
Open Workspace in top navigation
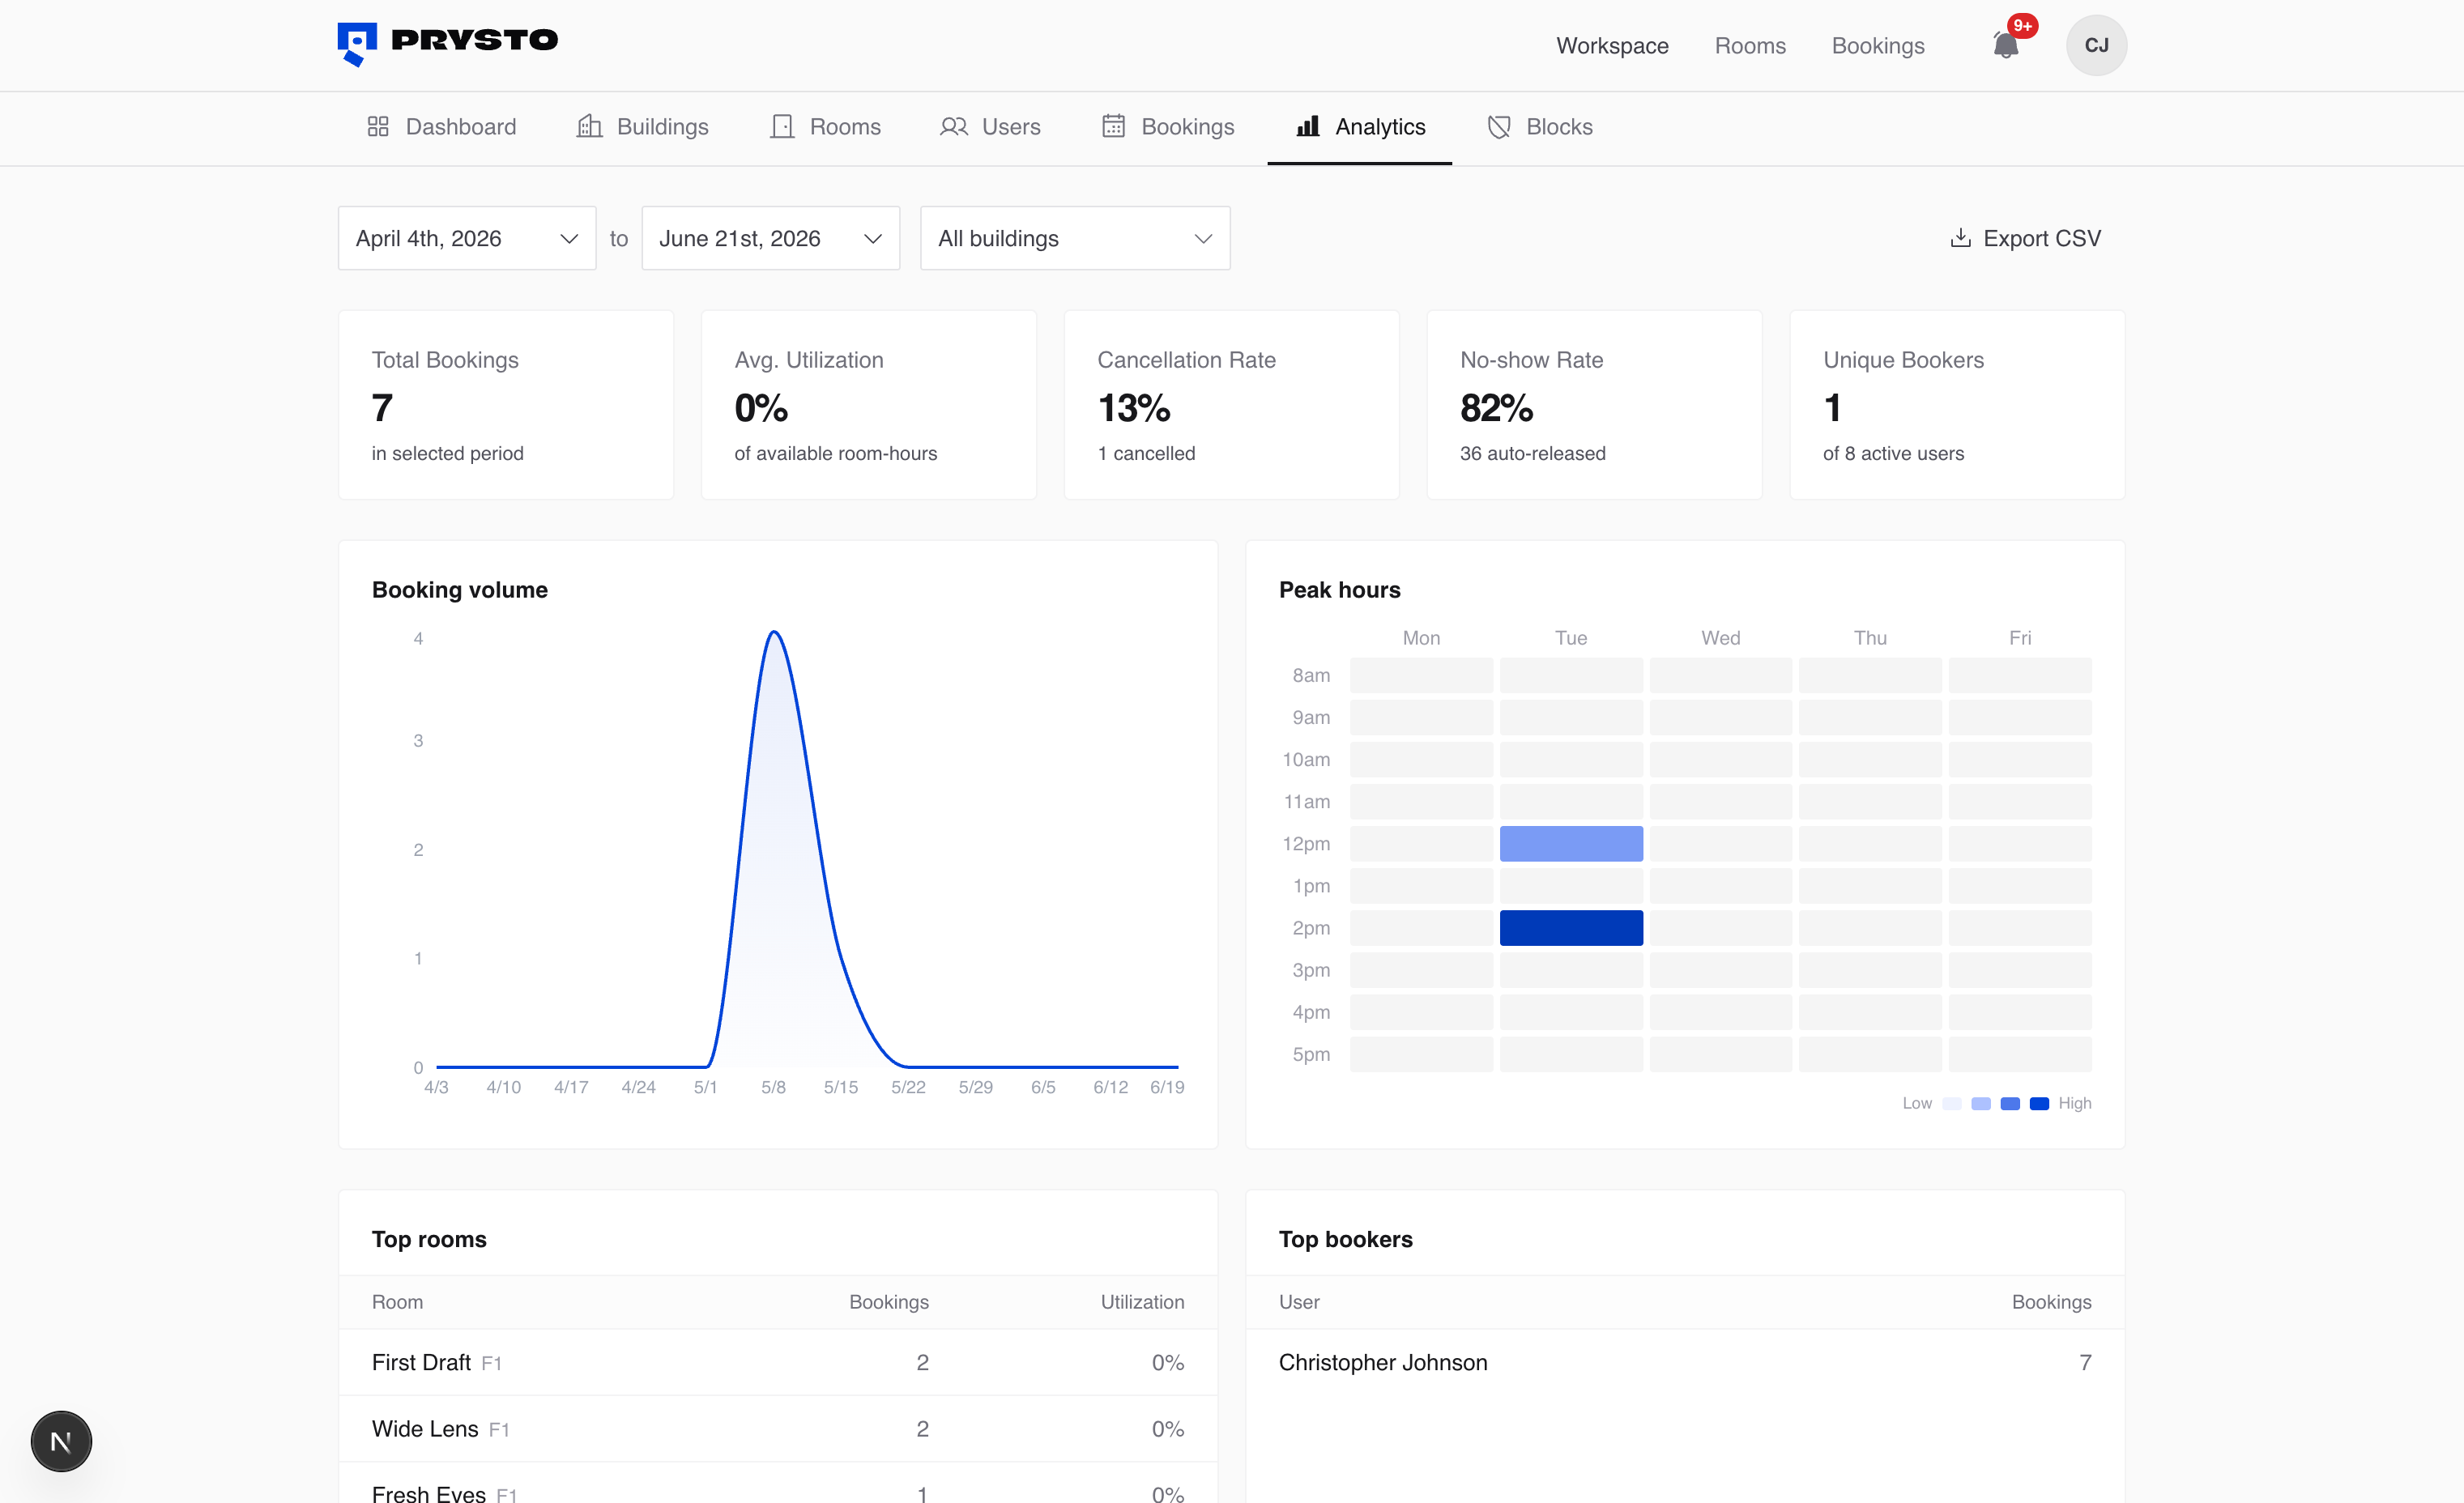1612,46
